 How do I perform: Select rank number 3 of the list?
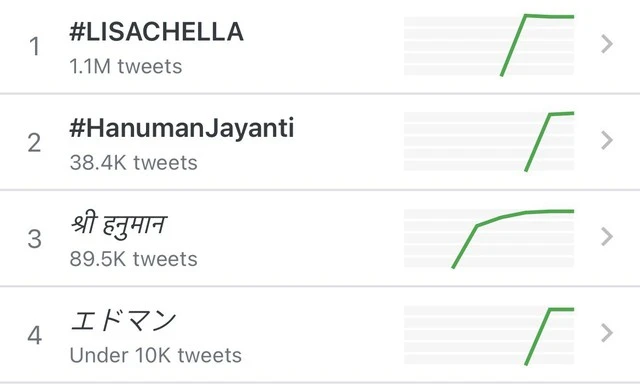35,239
